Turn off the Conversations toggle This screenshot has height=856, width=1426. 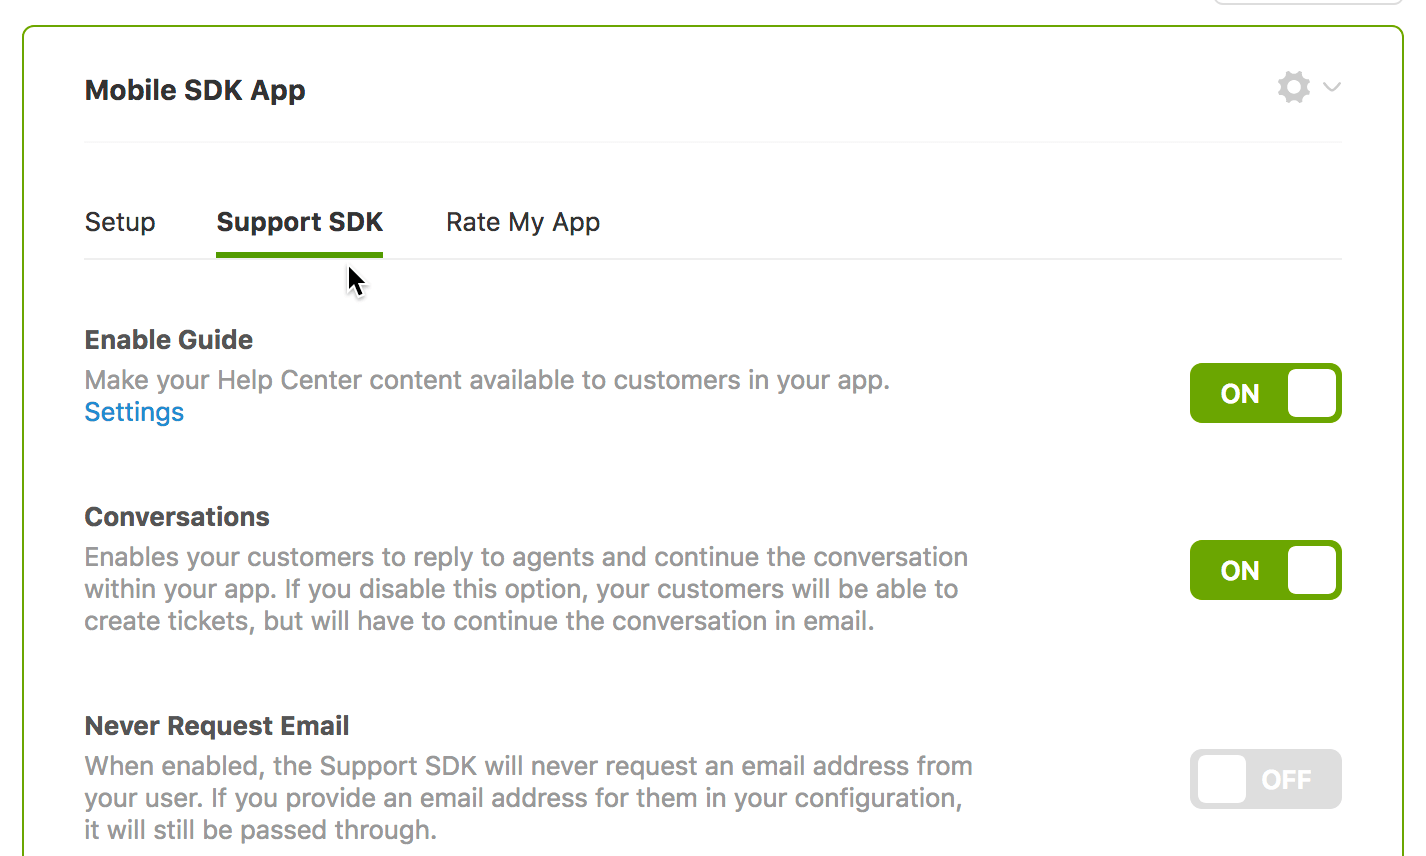pos(1265,570)
